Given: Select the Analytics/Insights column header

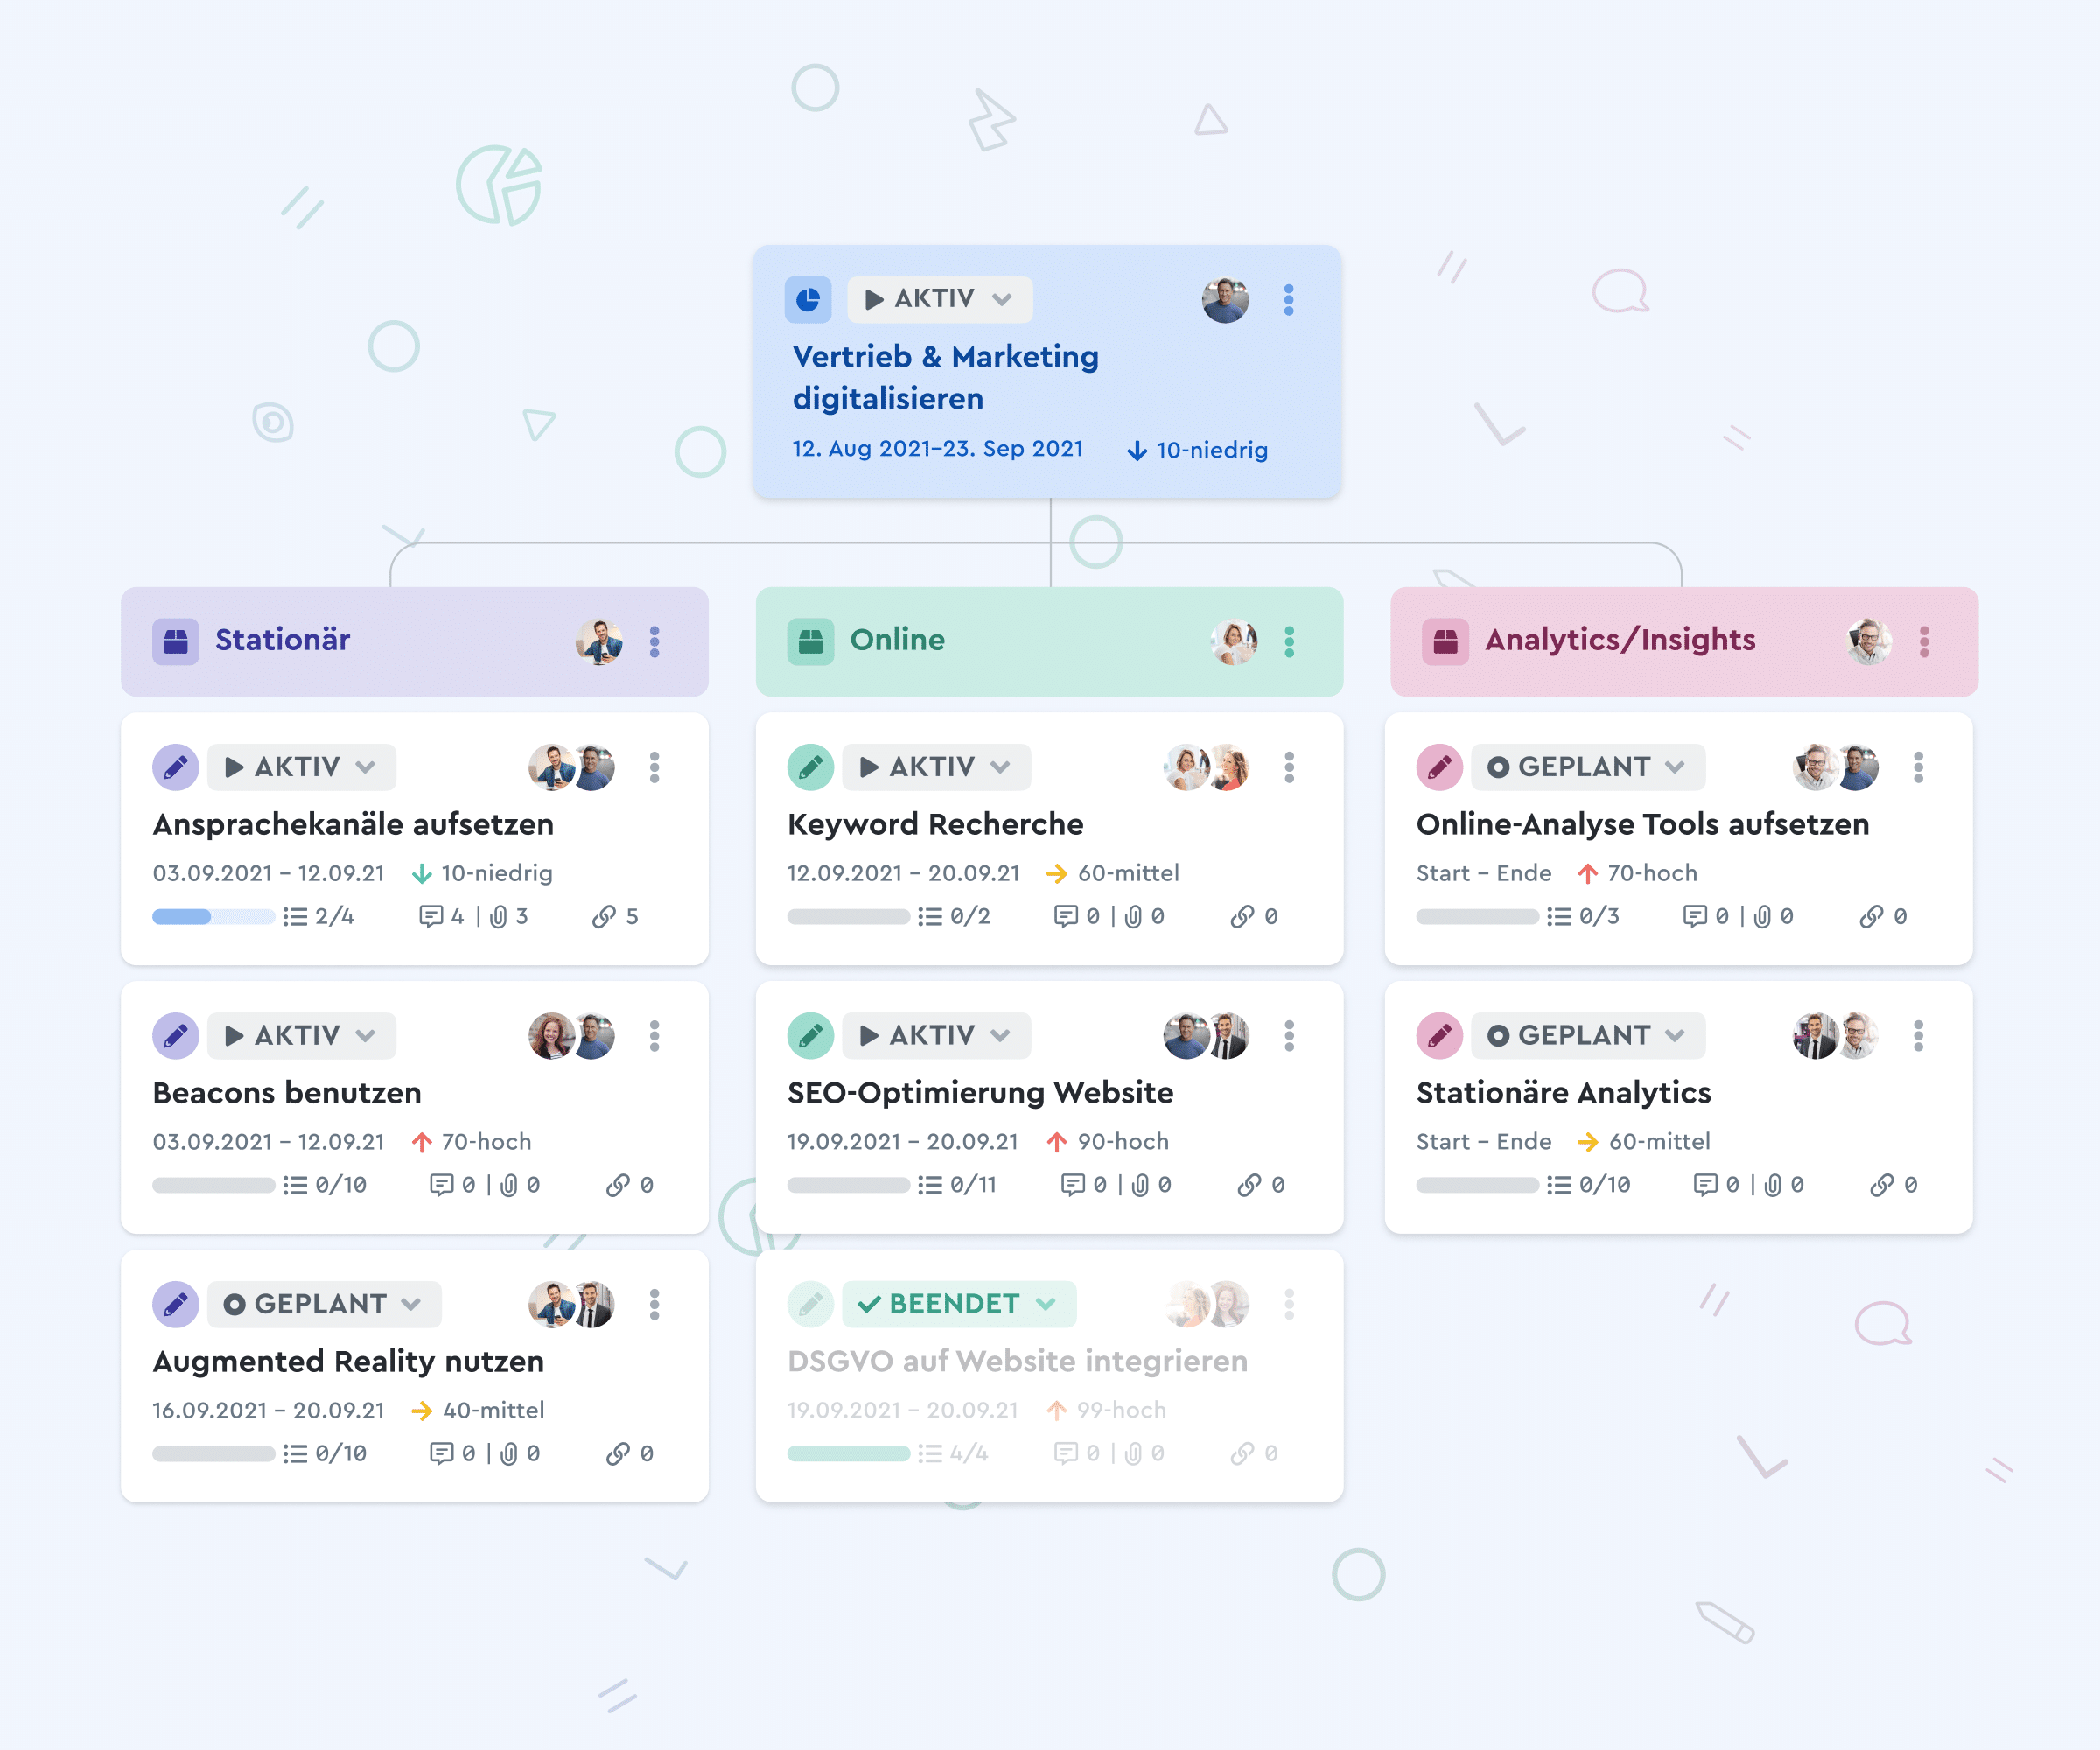Looking at the screenshot, I should point(1684,641).
